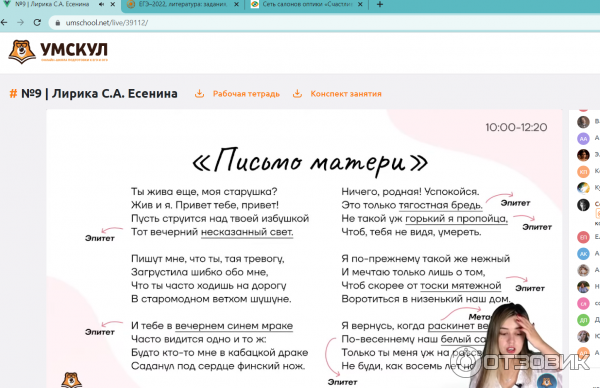Screen dimensions: 600x388
Task: Click the bear mascot at the slide bottom
Action: click(71, 380)
